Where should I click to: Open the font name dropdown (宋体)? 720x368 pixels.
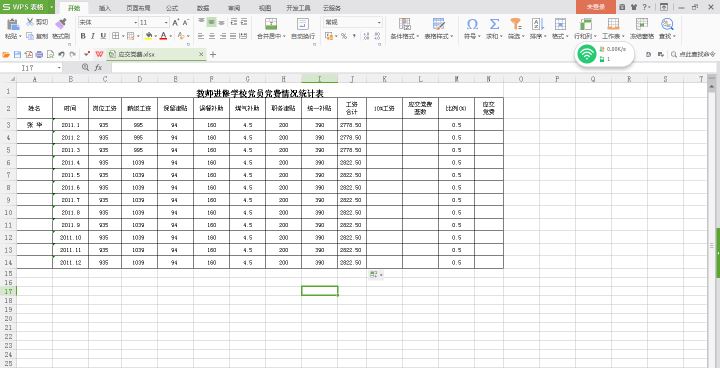pos(136,23)
